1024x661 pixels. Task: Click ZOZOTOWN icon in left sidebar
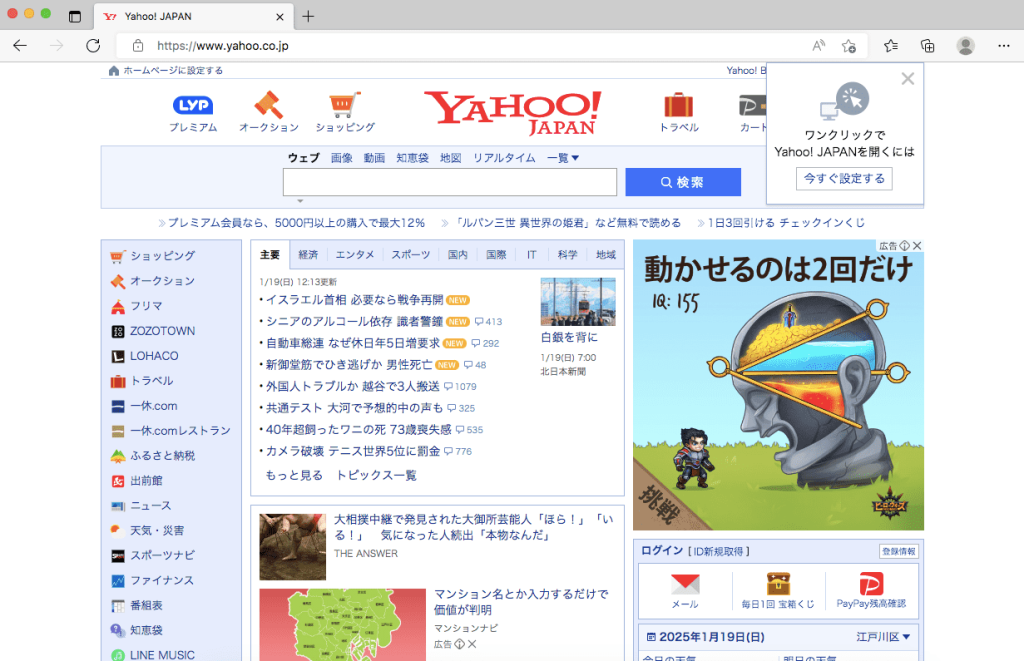click(118, 331)
